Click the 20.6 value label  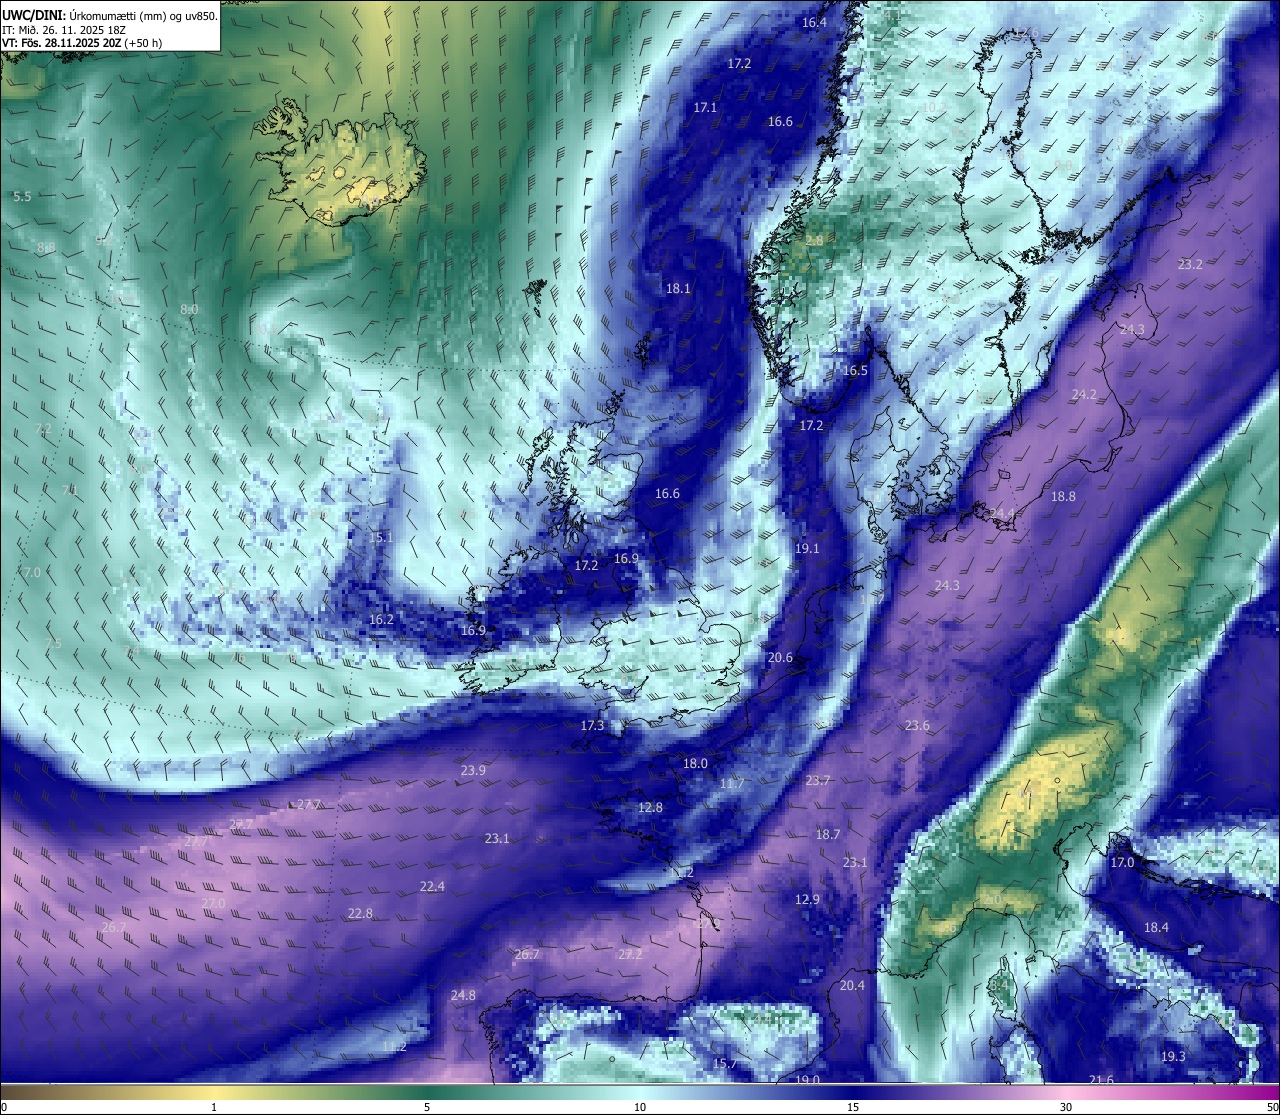coord(780,657)
